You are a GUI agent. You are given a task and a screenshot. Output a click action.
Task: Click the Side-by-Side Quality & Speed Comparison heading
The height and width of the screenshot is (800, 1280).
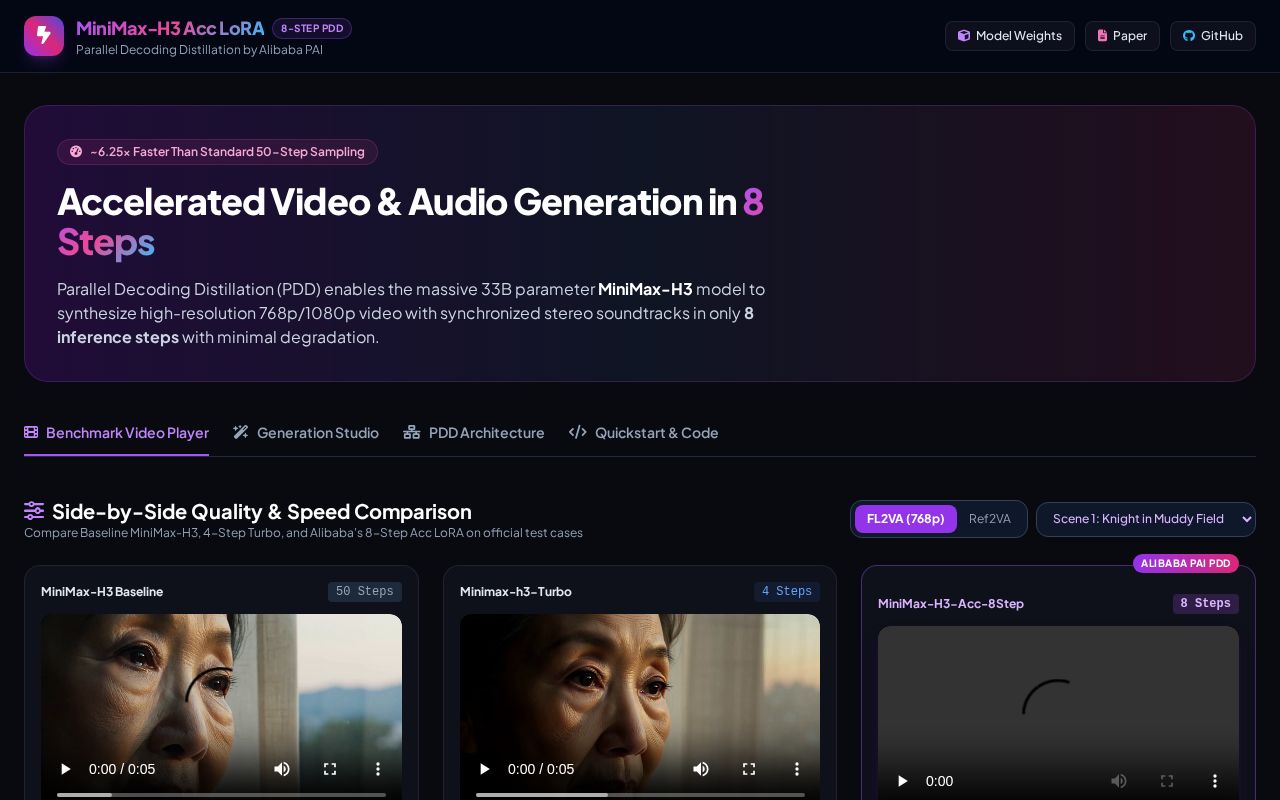(262, 512)
